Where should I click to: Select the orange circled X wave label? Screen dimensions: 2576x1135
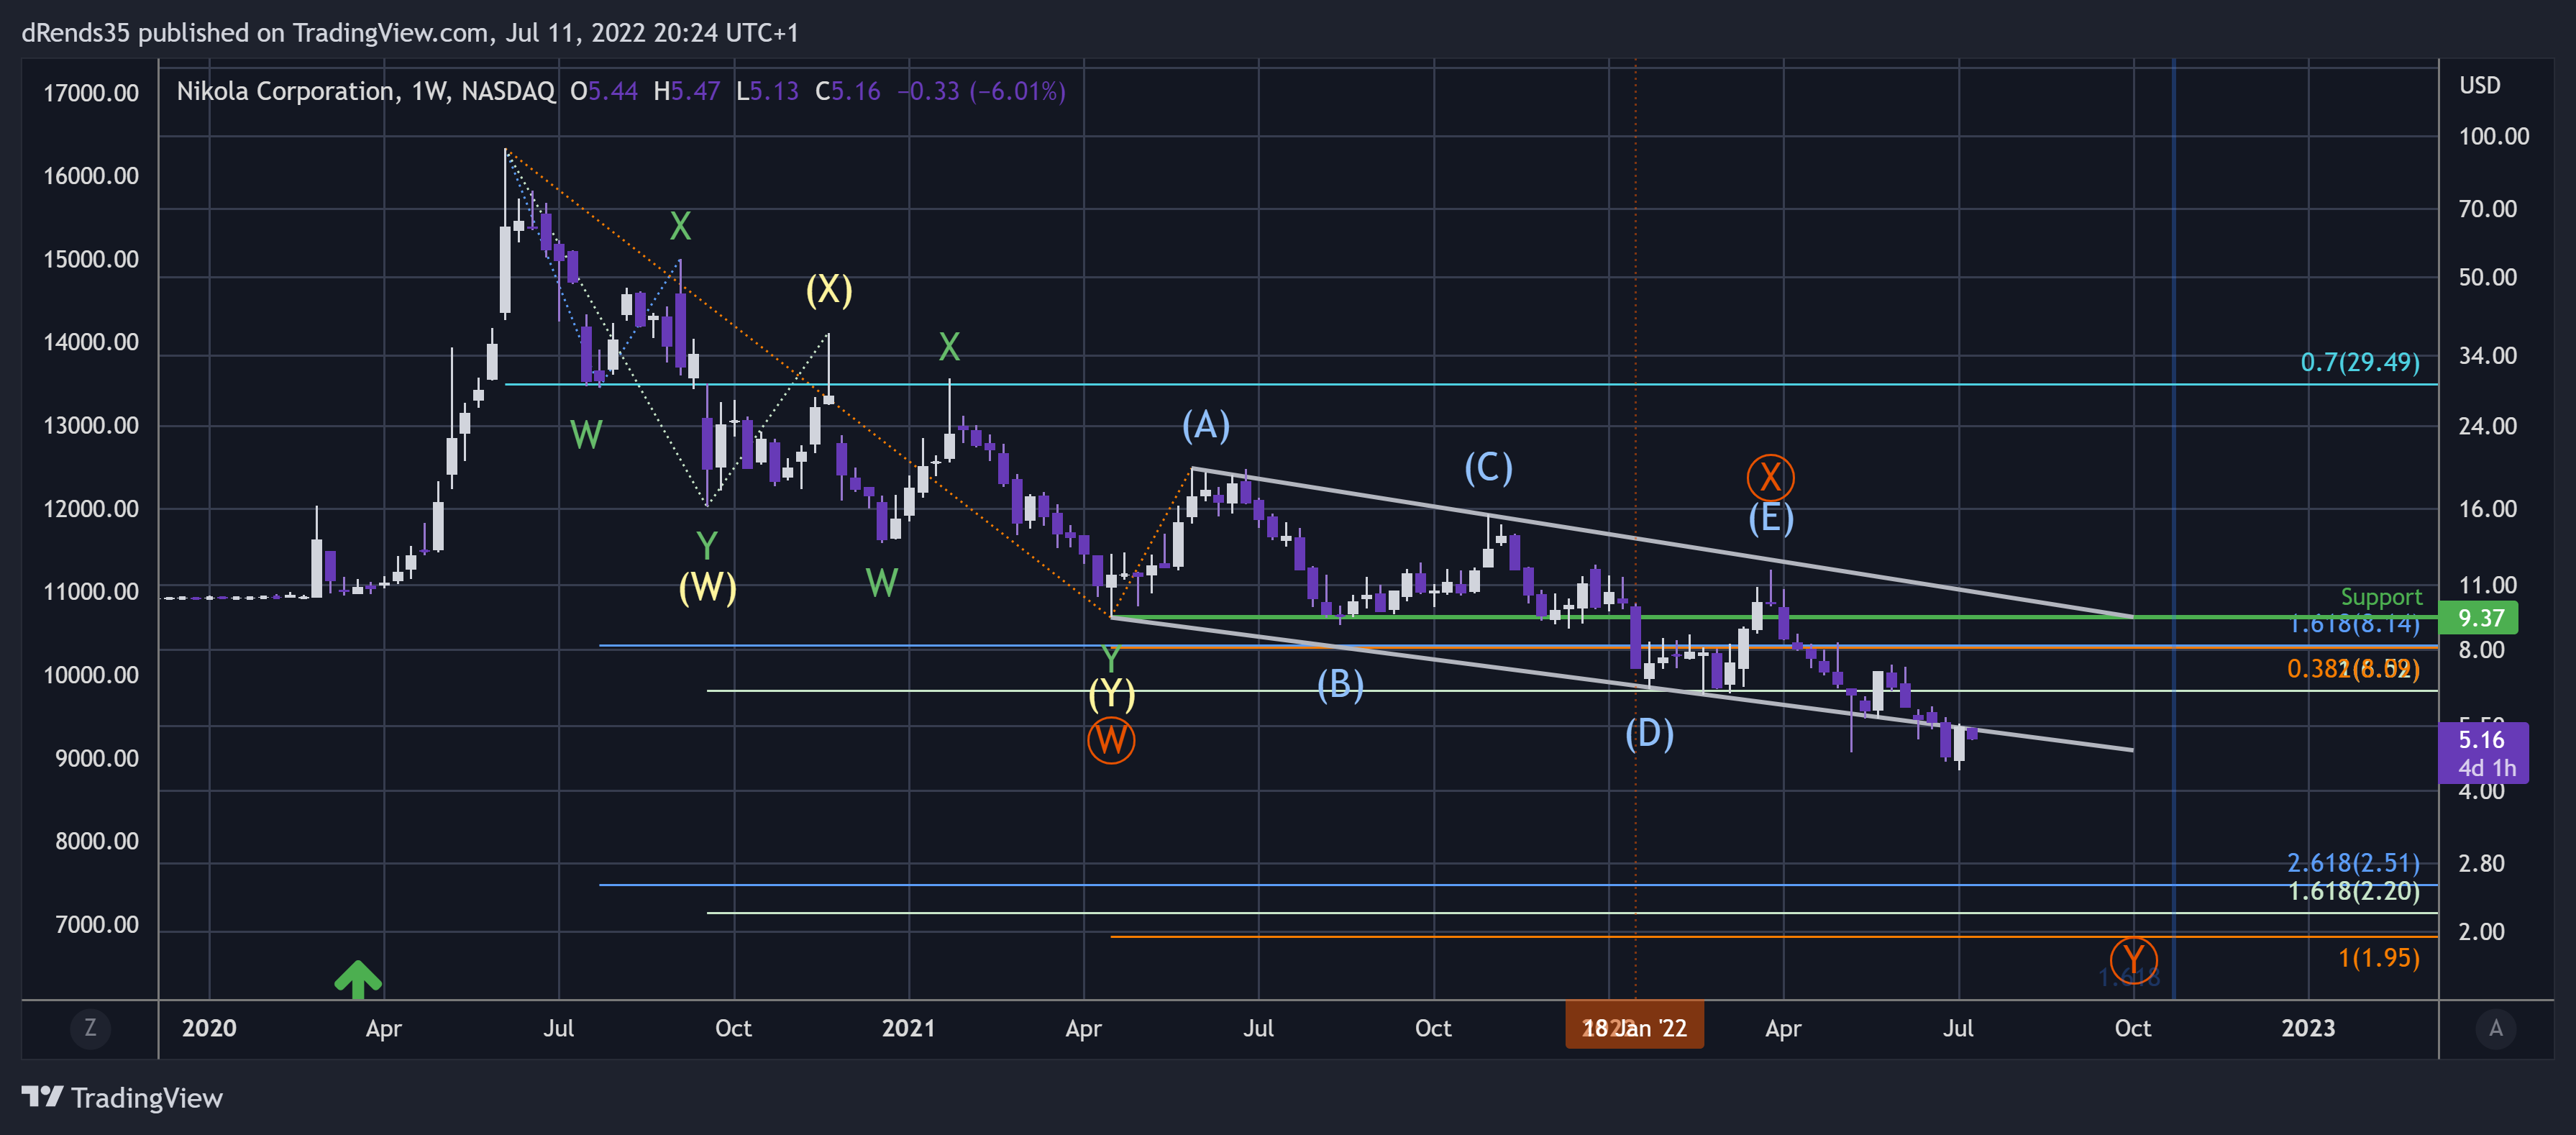(1770, 477)
